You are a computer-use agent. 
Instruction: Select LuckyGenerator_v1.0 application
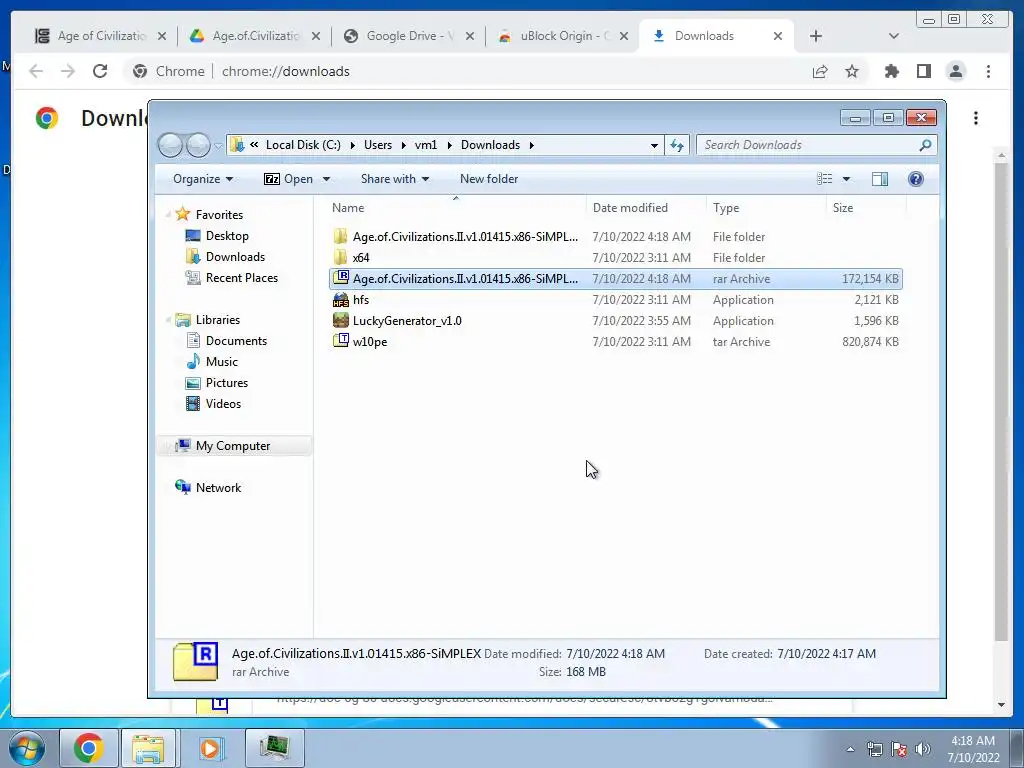click(616, 321)
